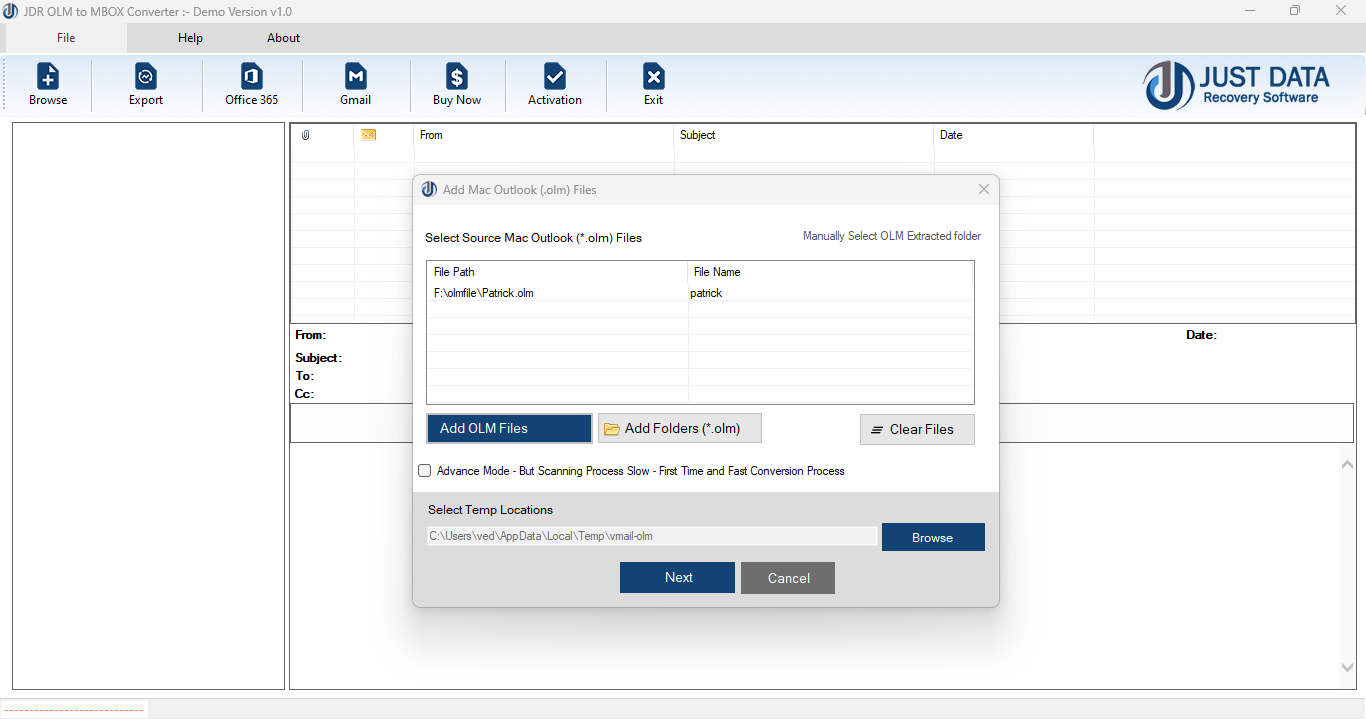The width and height of the screenshot is (1366, 720).
Task: Click the app logo in dialog title bar
Action: (429, 189)
